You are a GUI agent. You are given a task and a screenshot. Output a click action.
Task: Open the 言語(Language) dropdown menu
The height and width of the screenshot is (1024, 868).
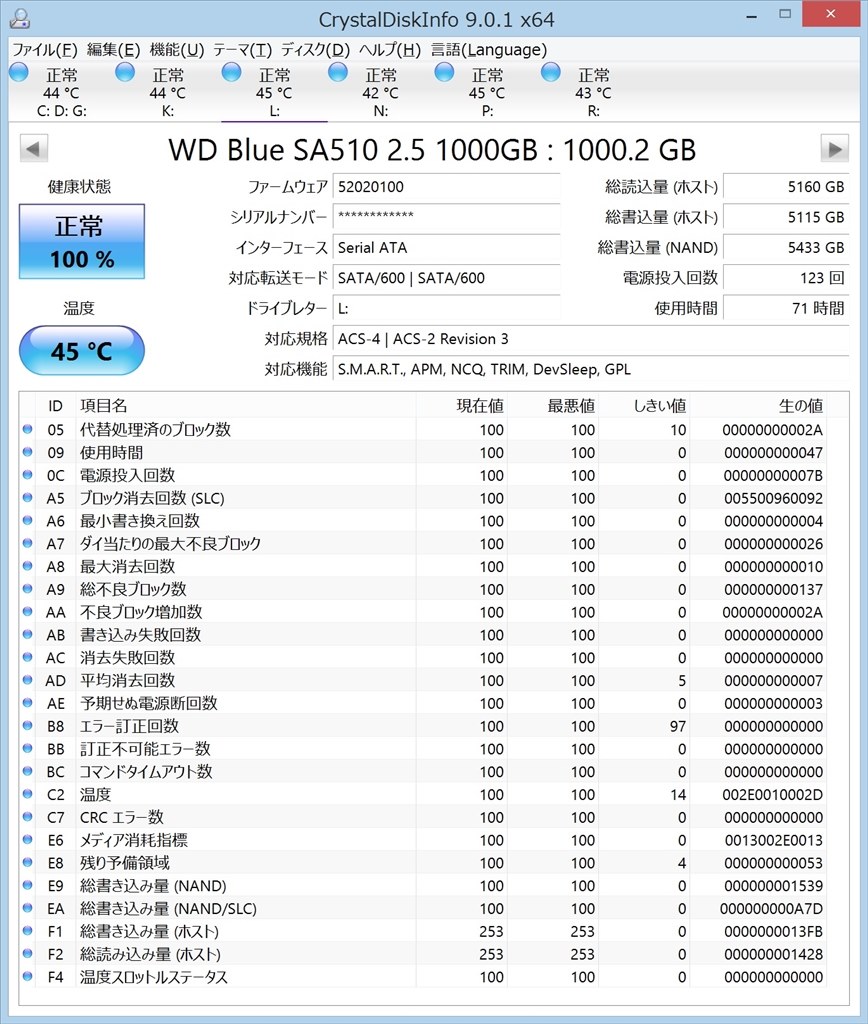(x=489, y=49)
